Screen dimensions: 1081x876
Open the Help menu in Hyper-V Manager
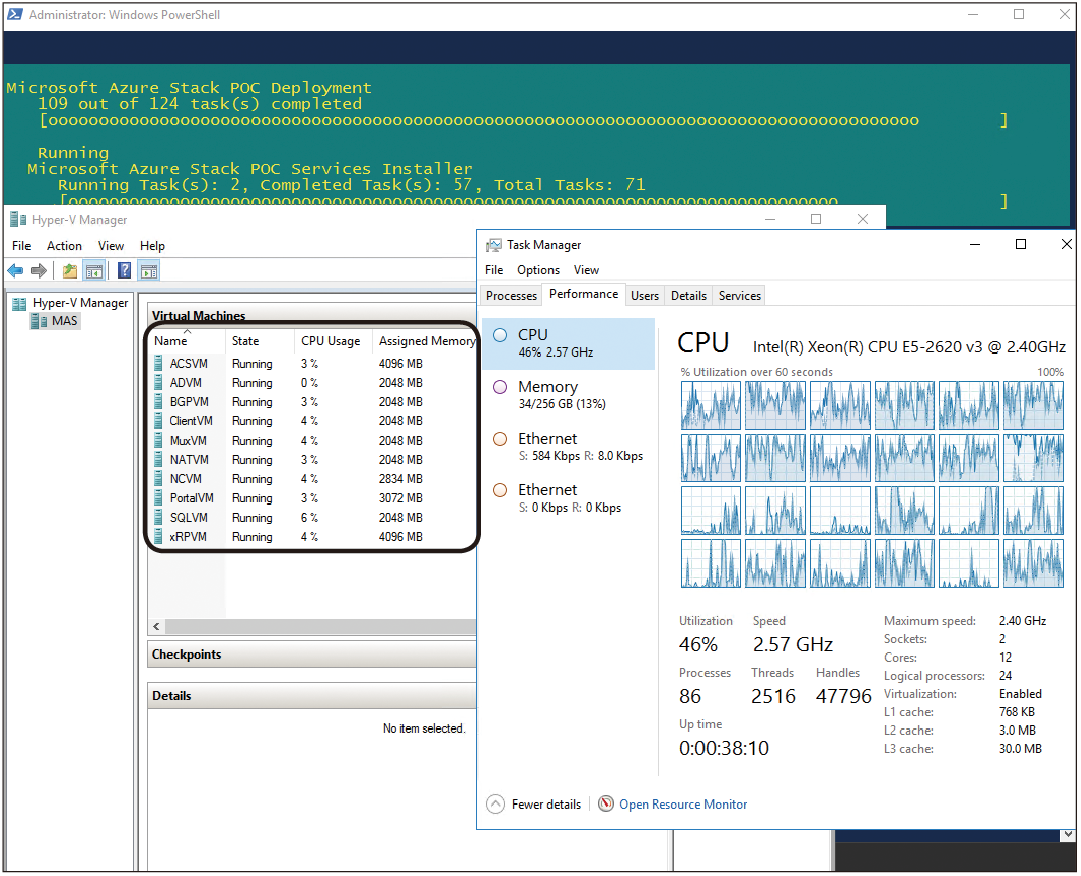152,247
